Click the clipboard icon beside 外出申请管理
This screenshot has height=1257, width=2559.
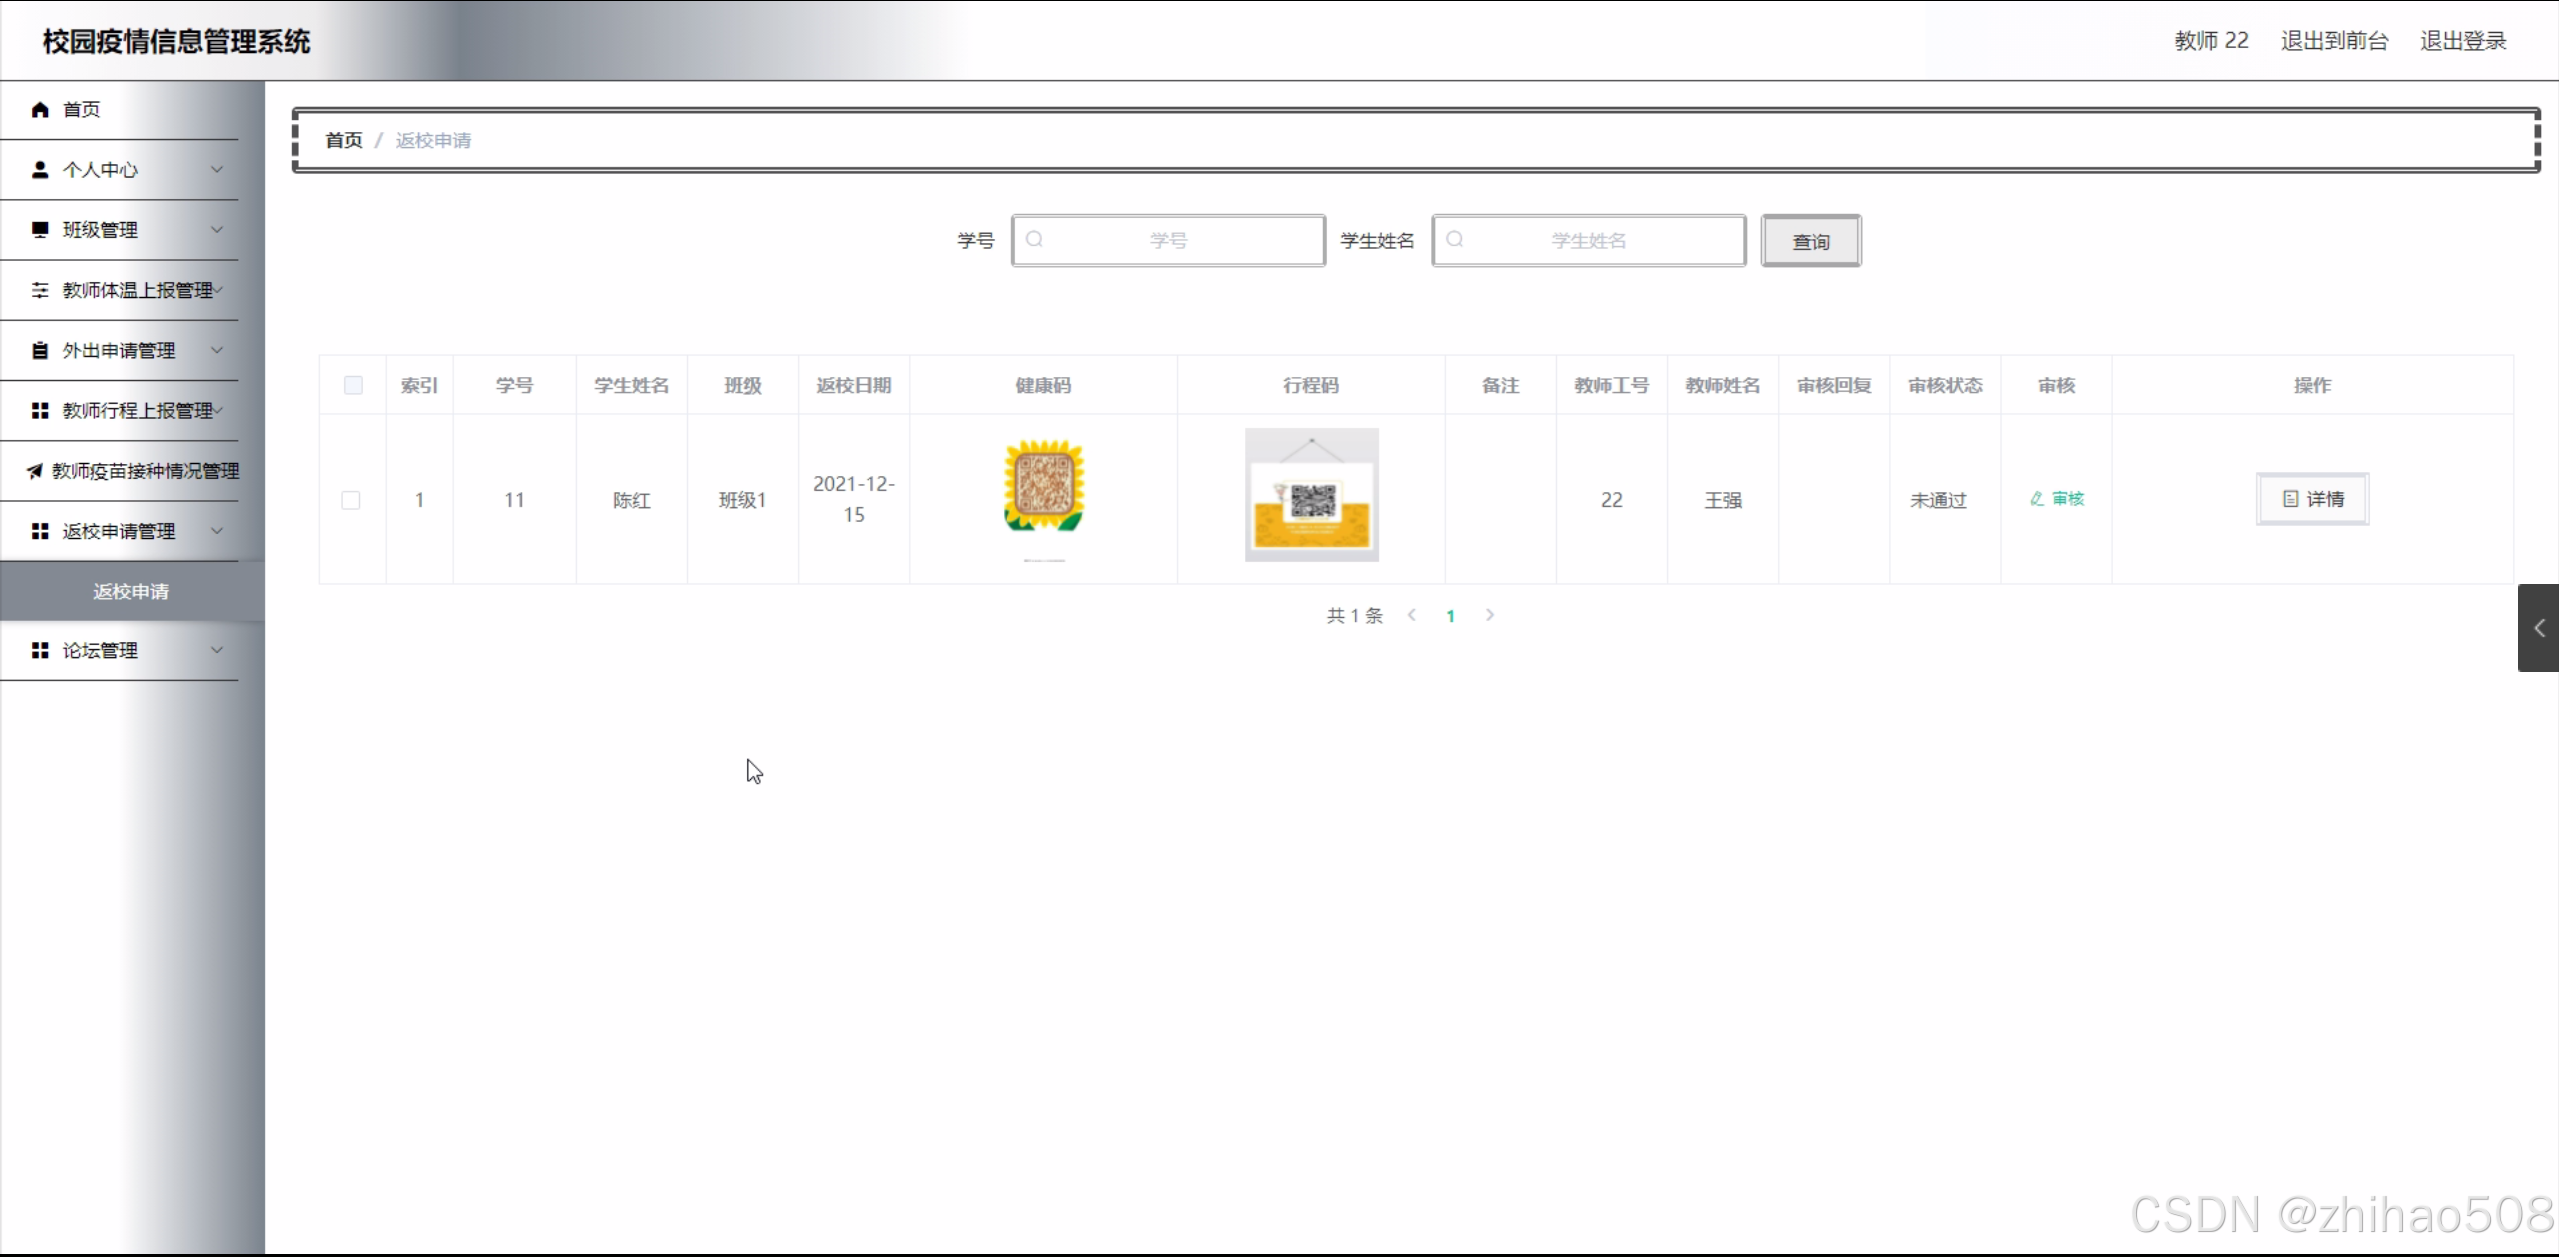[40, 351]
